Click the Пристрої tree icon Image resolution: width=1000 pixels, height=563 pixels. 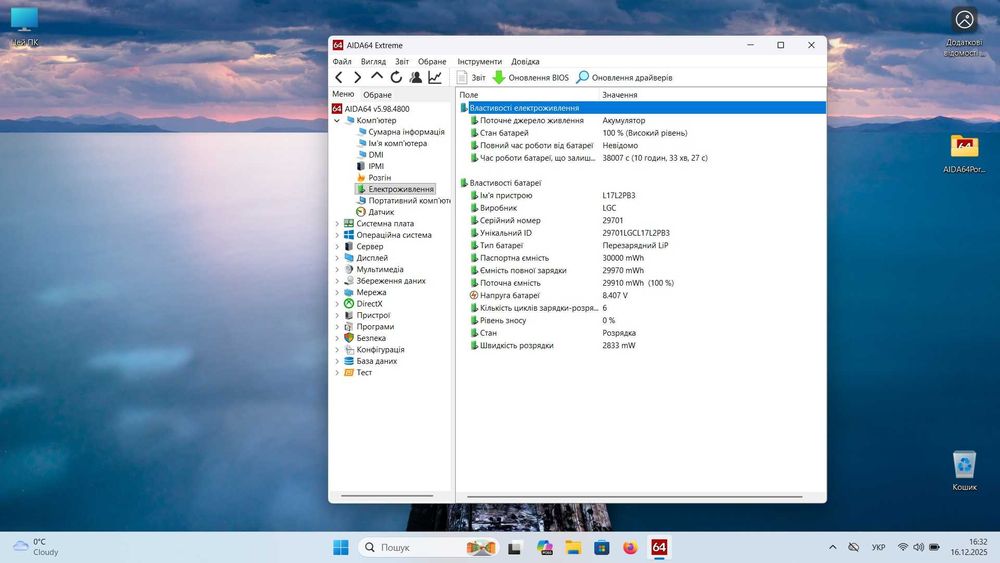point(349,315)
